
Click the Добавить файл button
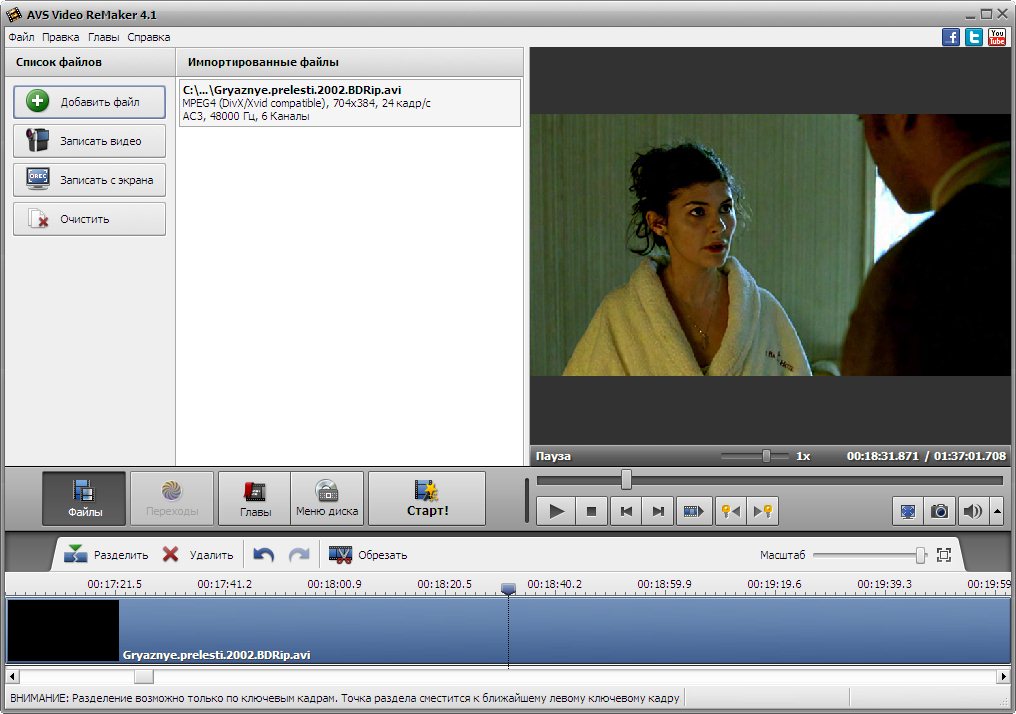(x=89, y=102)
